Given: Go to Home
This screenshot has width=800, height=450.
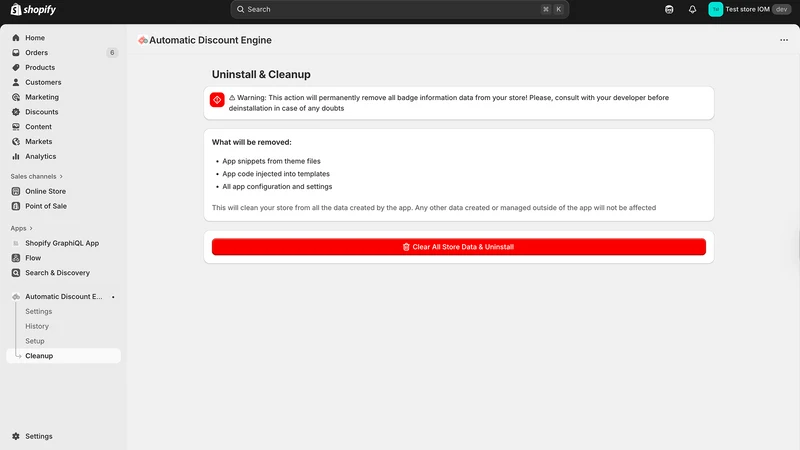Looking at the screenshot, I should tap(35, 38).
